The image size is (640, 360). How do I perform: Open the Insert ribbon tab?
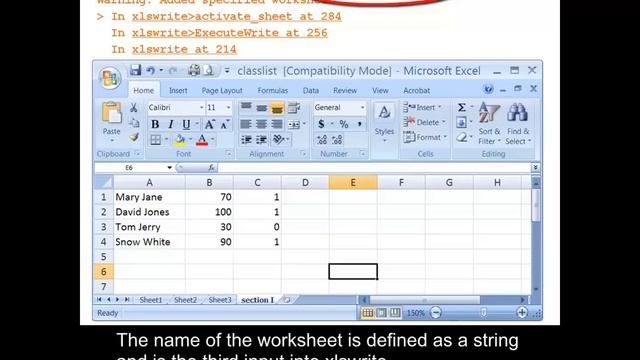coord(178,91)
